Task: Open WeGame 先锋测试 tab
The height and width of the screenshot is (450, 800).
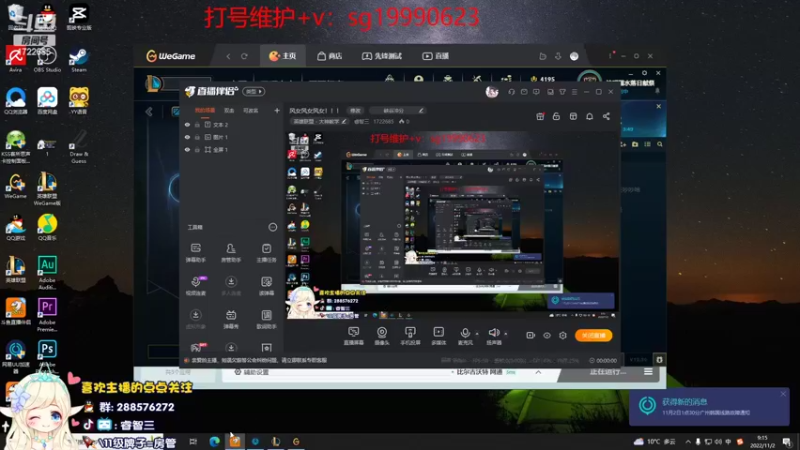Action: coord(382,56)
